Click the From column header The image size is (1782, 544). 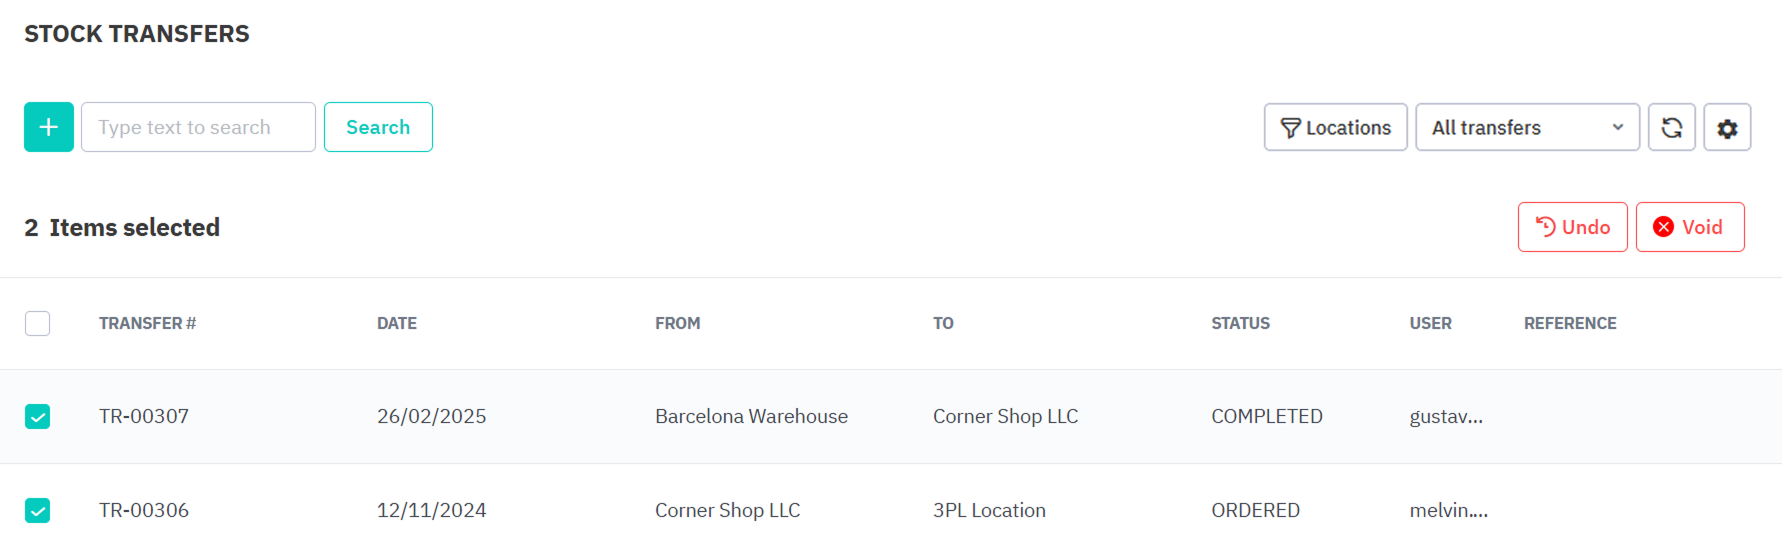(x=677, y=323)
